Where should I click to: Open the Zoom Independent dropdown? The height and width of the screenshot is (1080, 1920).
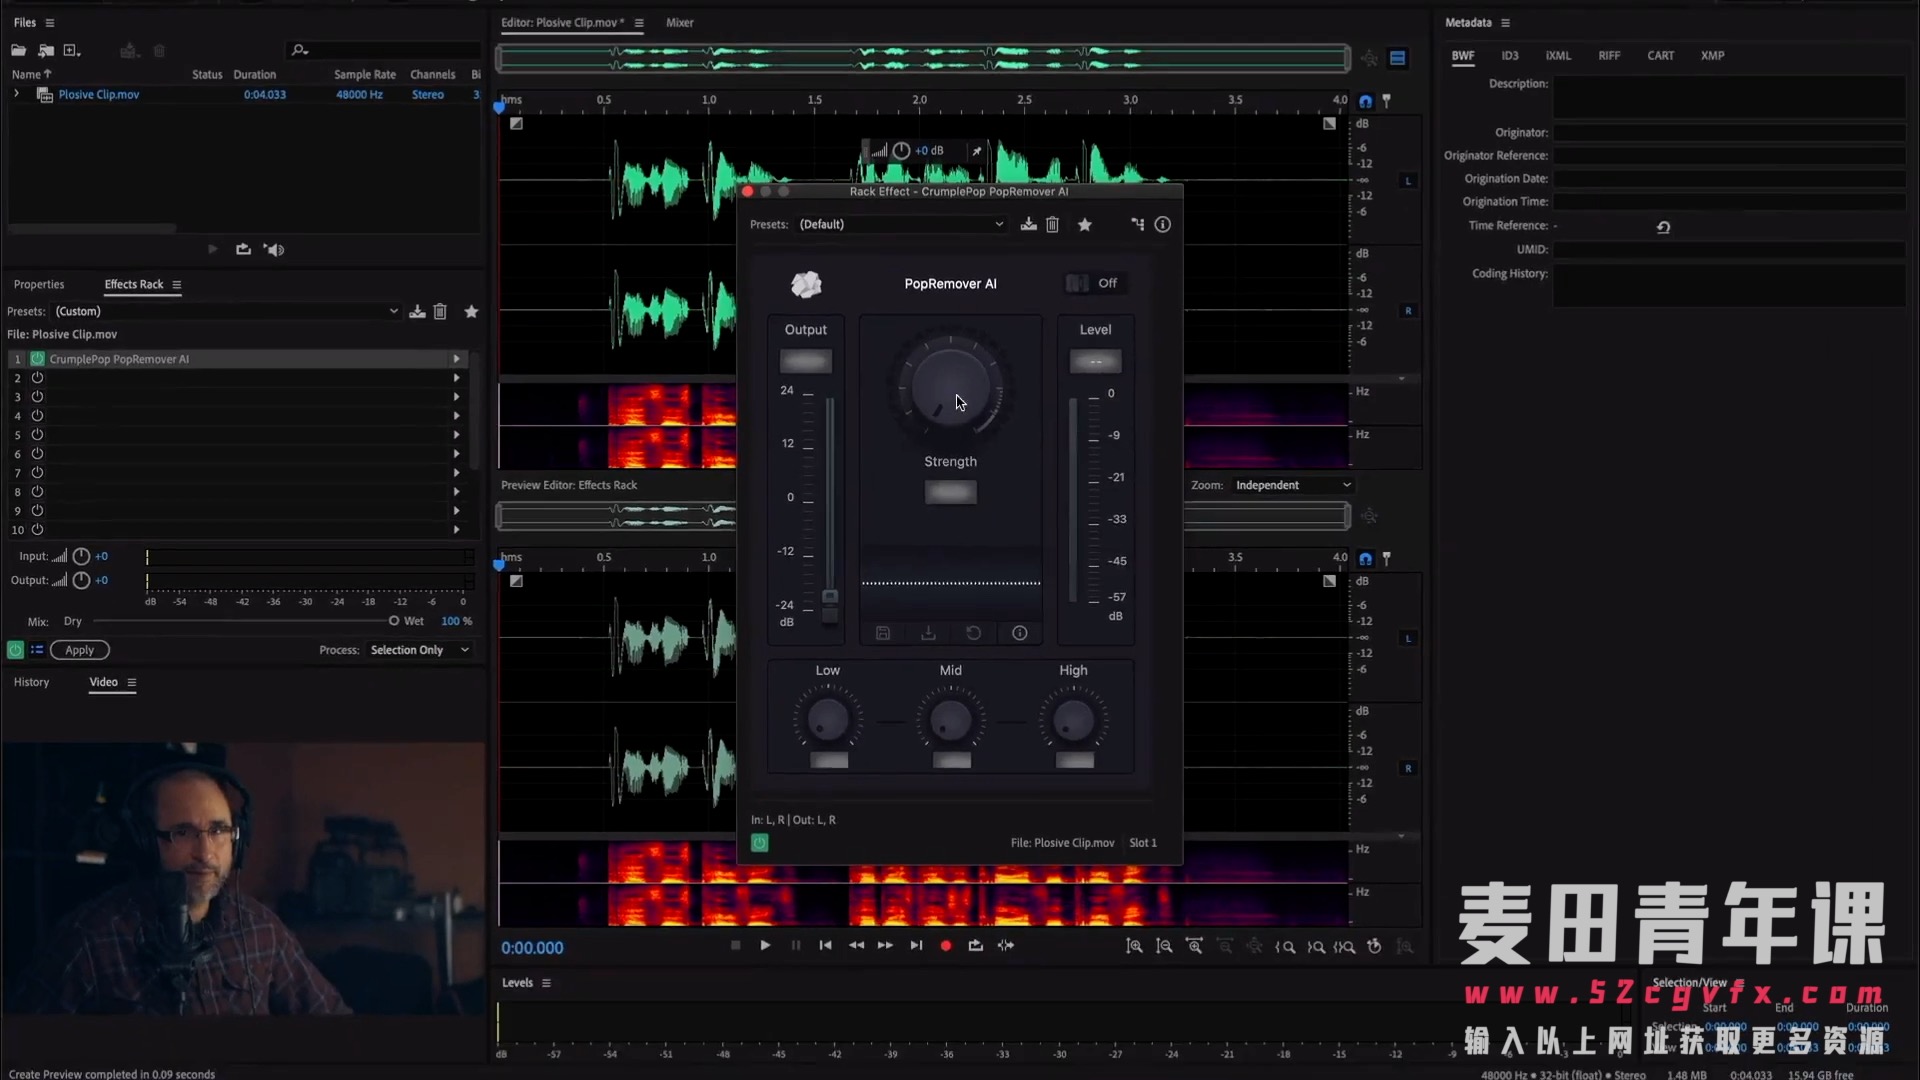1292,485
